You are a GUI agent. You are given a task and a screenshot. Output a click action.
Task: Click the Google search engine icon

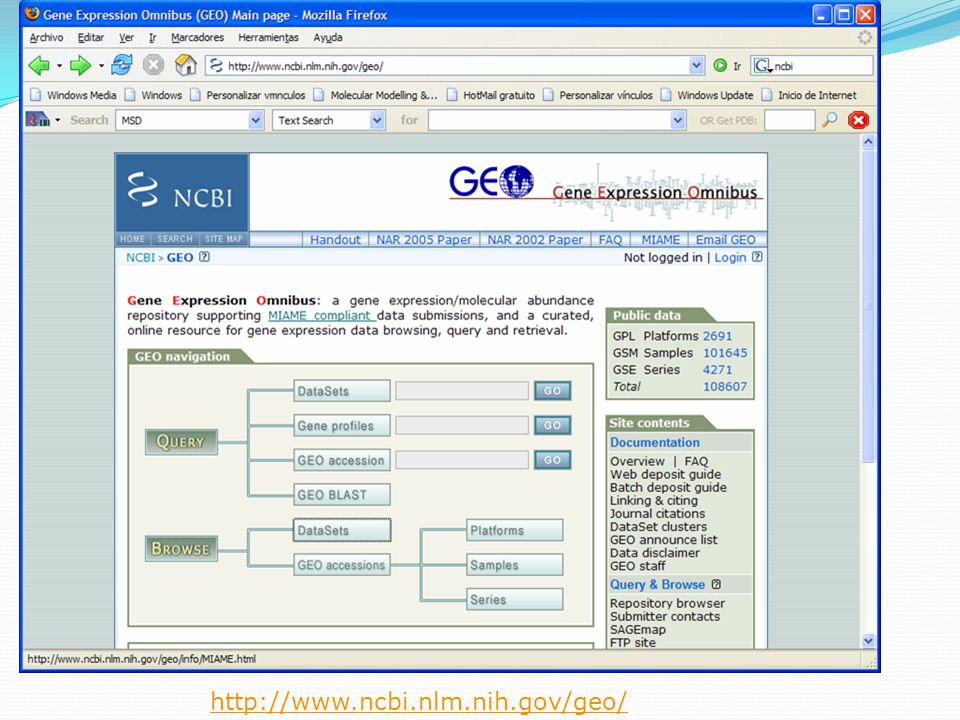(762, 66)
